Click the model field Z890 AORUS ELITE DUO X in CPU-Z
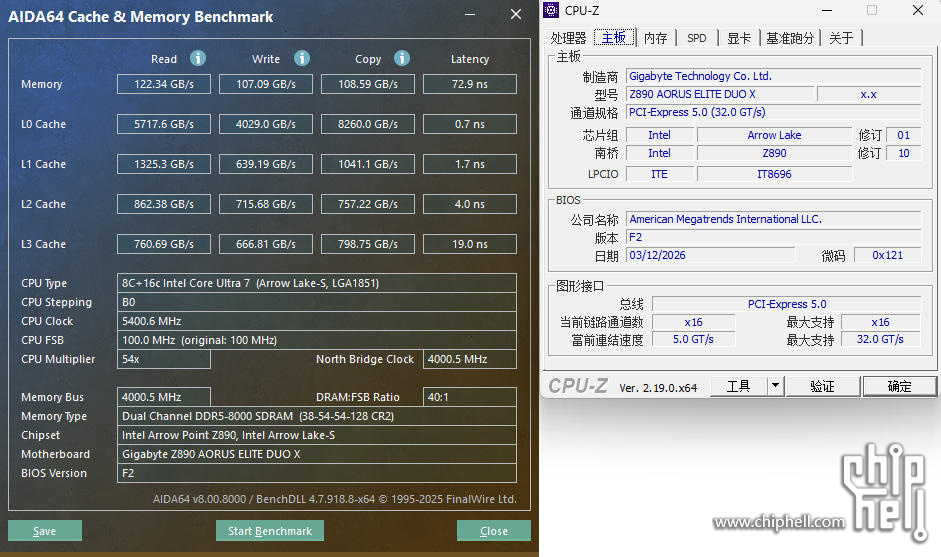 [x=720, y=94]
